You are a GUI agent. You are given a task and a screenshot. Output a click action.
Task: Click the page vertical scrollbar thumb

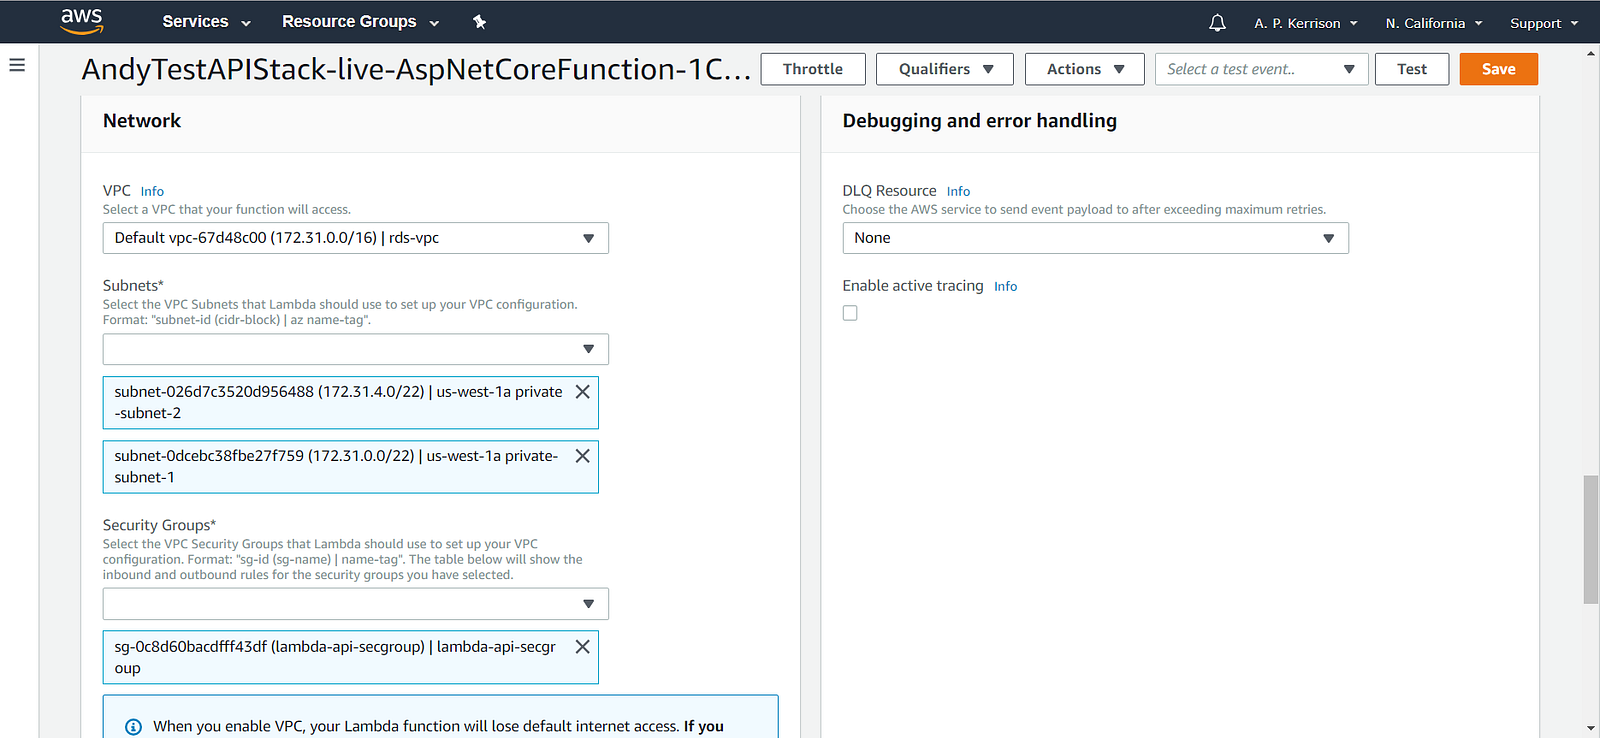pyautogui.click(x=1590, y=540)
